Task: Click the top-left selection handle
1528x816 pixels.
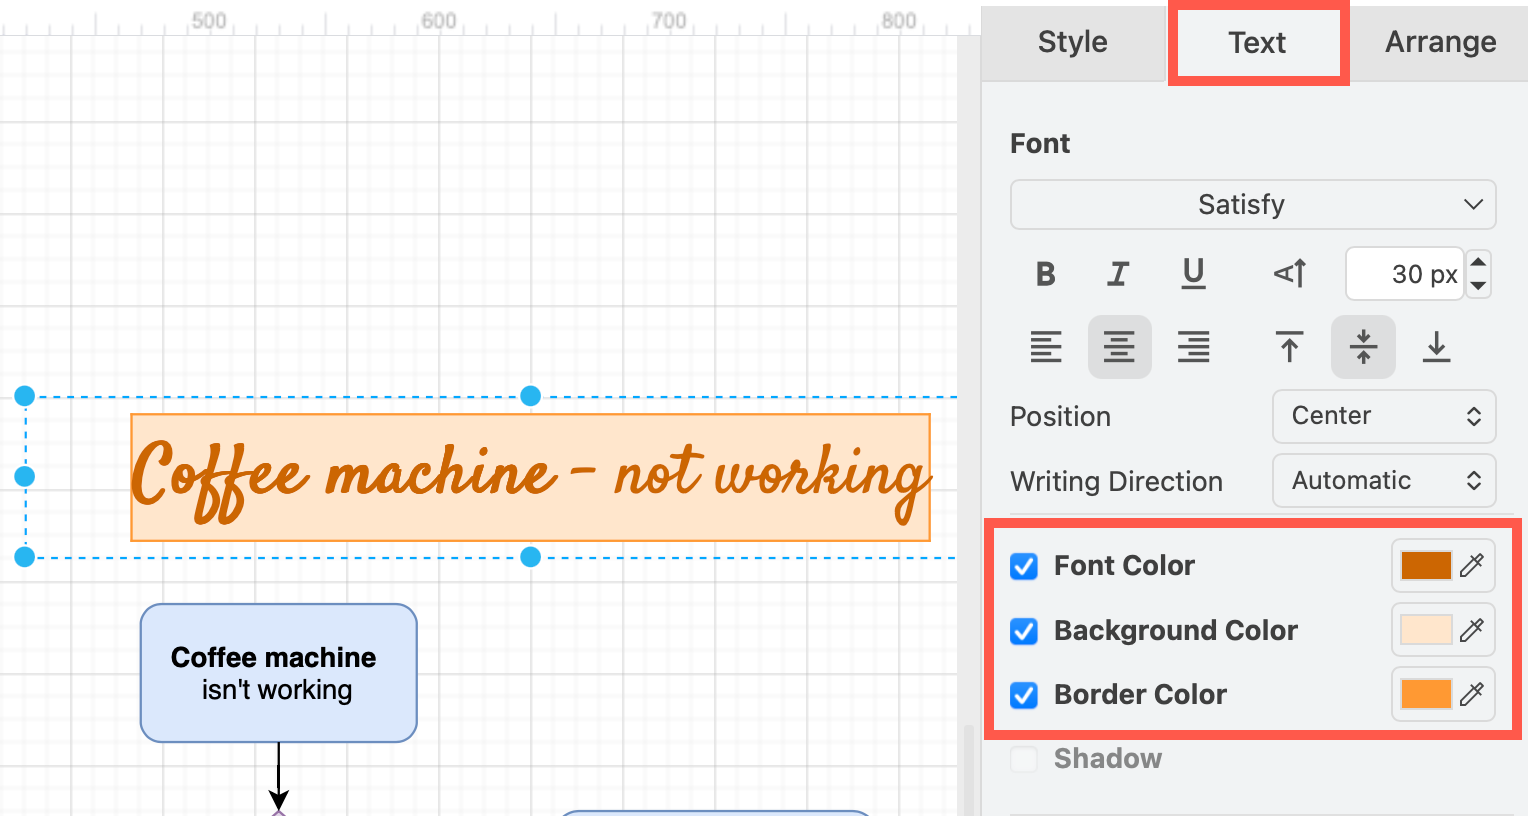Action: click(25, 396)
